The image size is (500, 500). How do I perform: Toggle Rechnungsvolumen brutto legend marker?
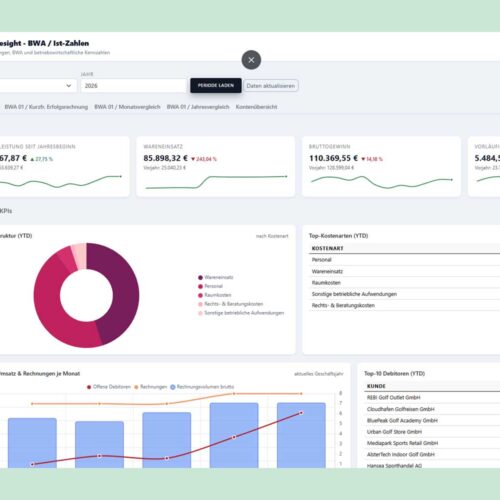pos(173,387)
